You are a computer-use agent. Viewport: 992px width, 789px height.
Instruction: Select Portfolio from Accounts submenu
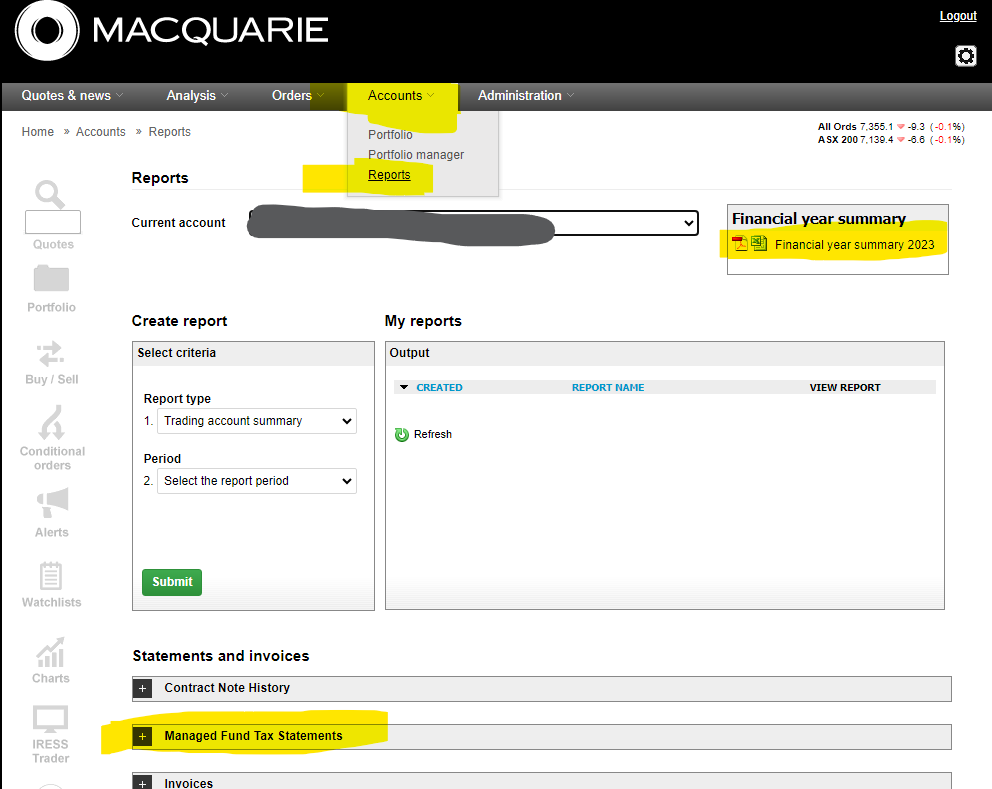pos(390,135)
